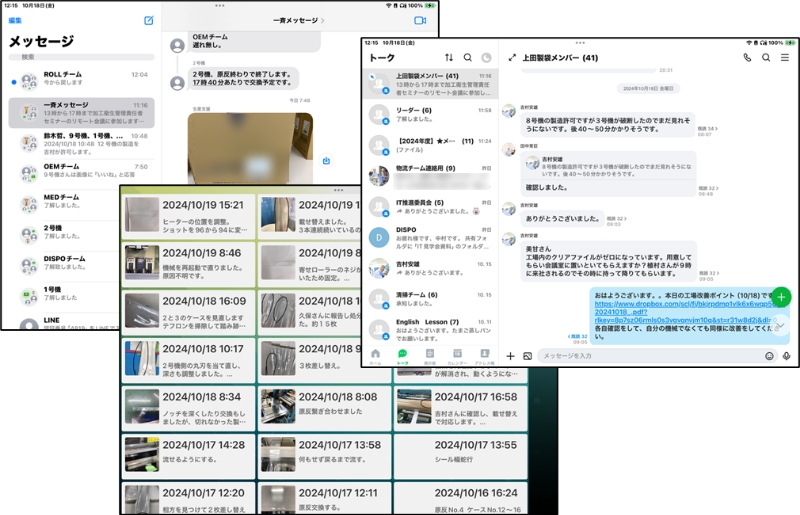Open 清掃チーム (6) chat

click(430, 299)
